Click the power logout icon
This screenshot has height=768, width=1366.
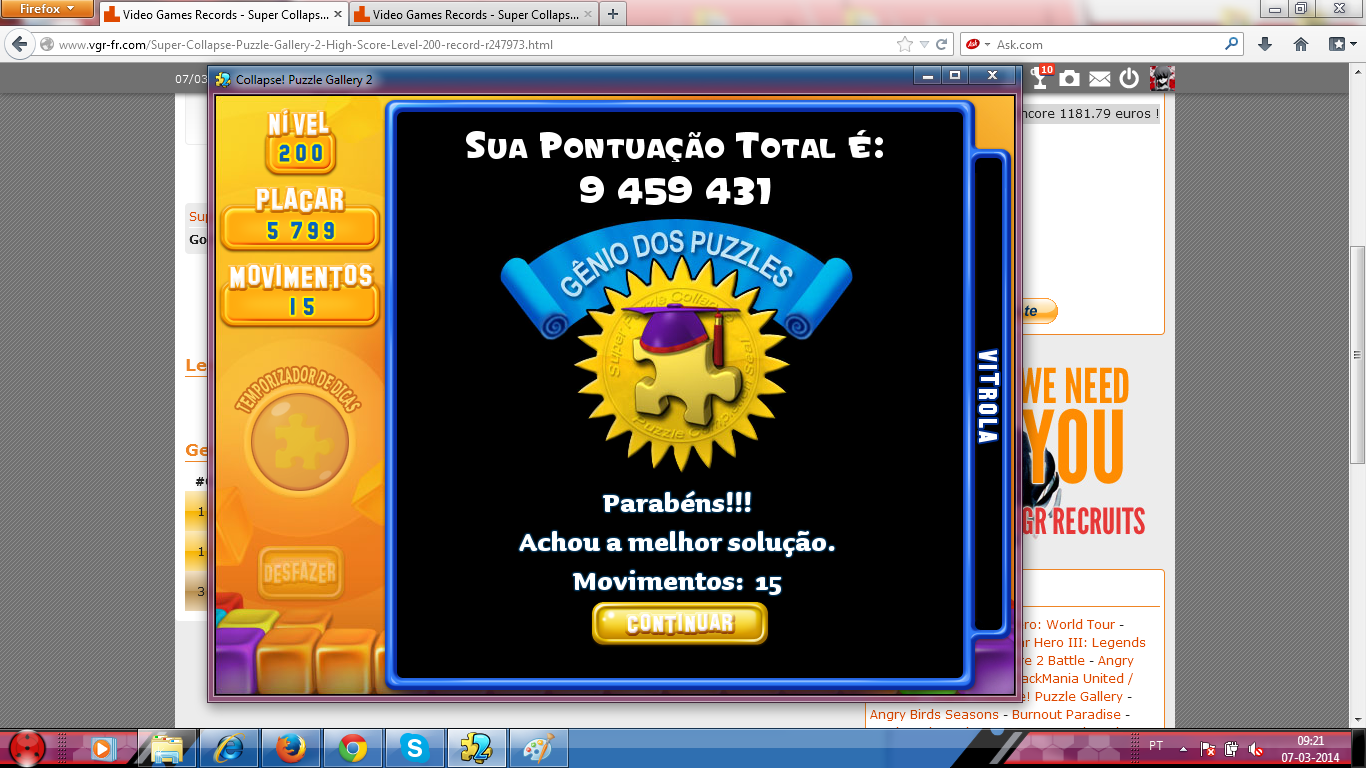(1129, 79)
